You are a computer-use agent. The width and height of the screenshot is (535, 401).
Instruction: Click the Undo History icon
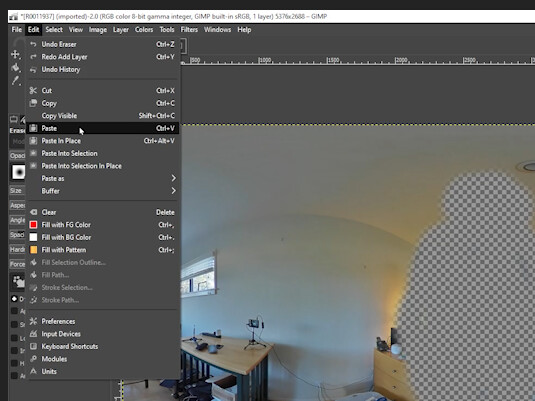click(x=33, y=70)
